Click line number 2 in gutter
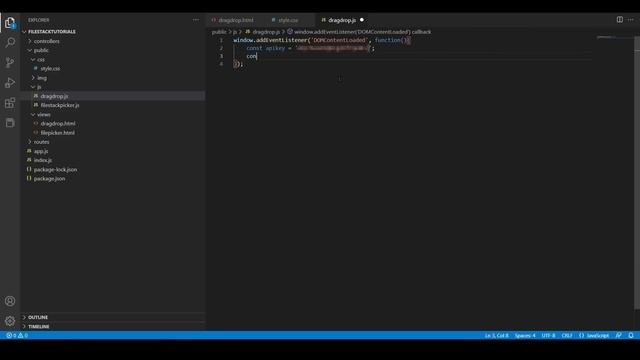 pos(221,48)
